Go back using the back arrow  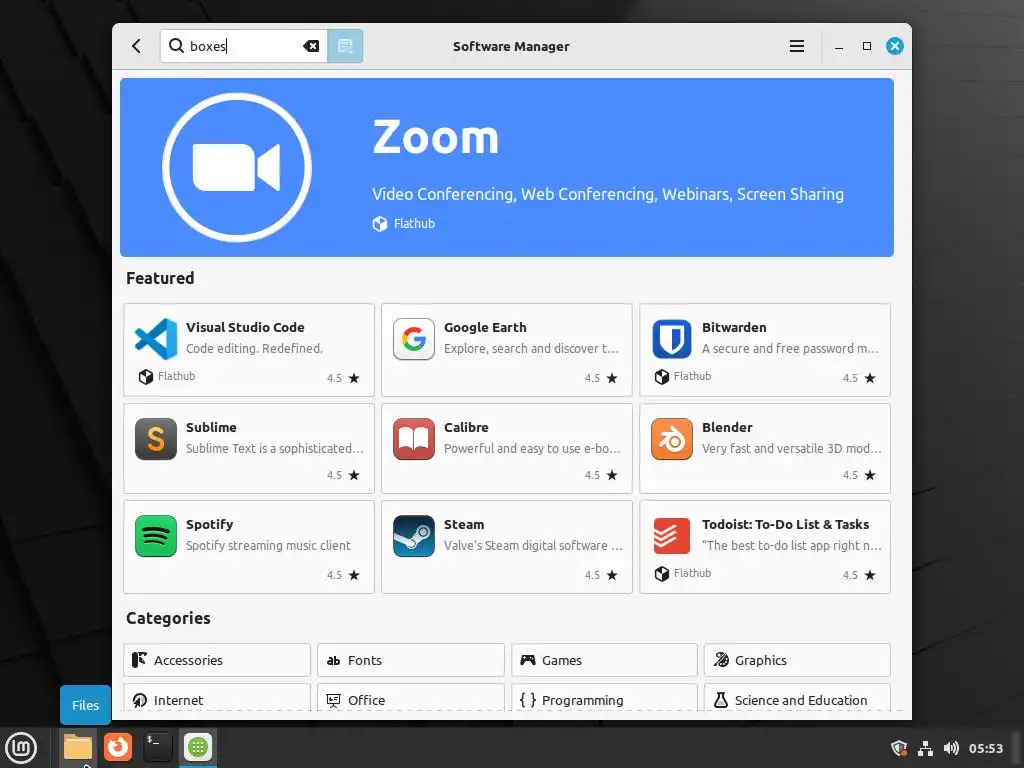(x=136, y=46)
